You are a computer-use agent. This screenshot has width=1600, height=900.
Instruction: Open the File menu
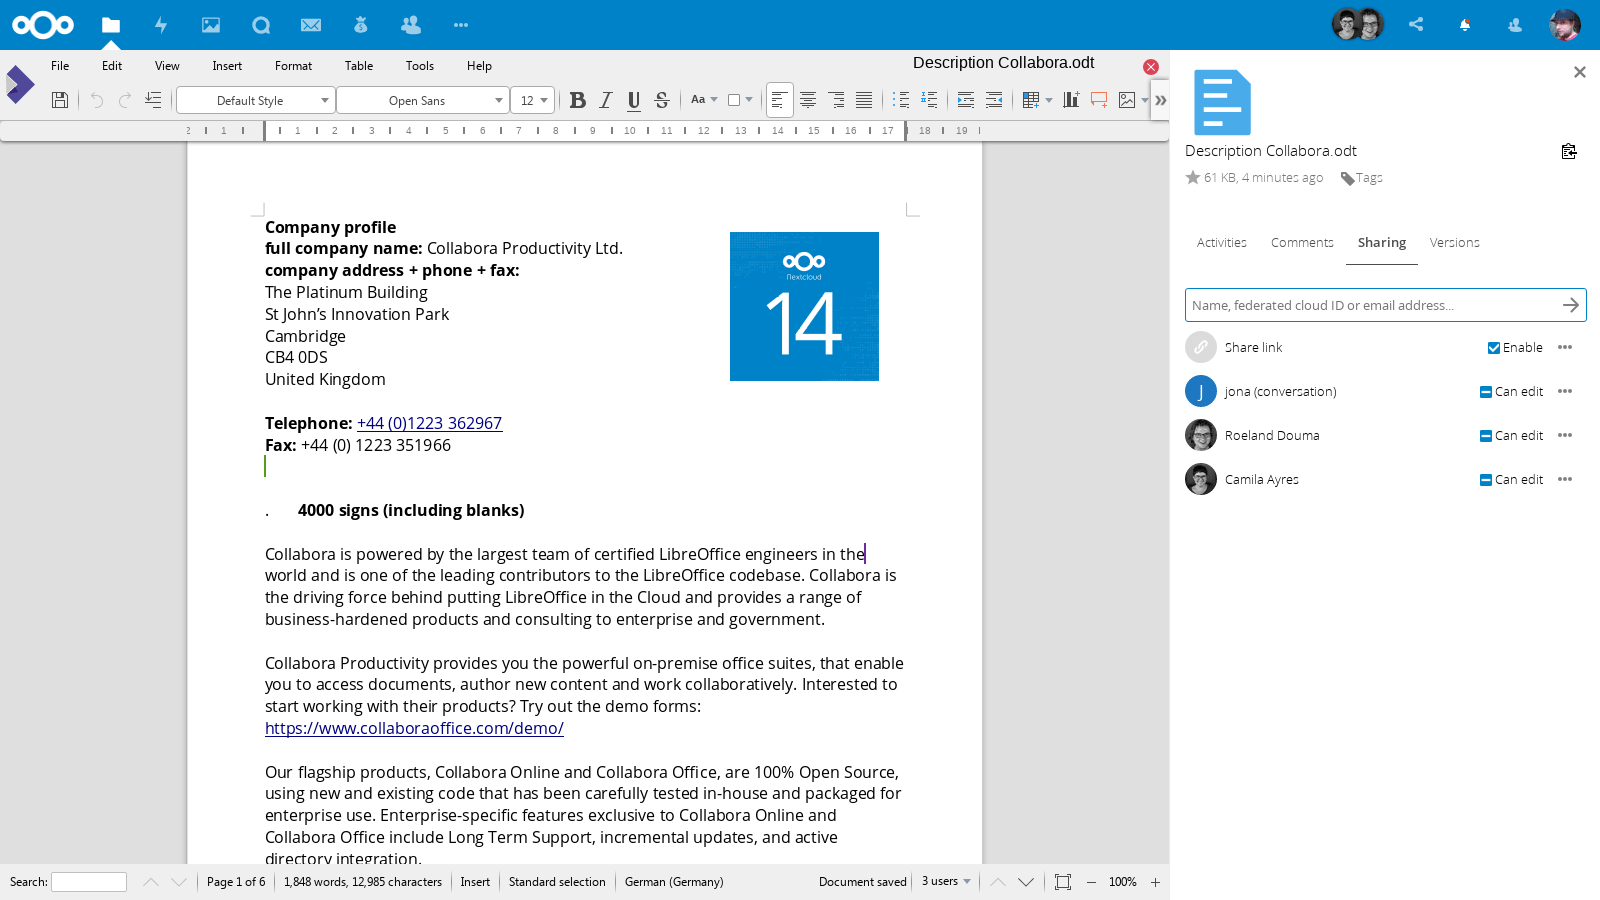coord(60,66)
